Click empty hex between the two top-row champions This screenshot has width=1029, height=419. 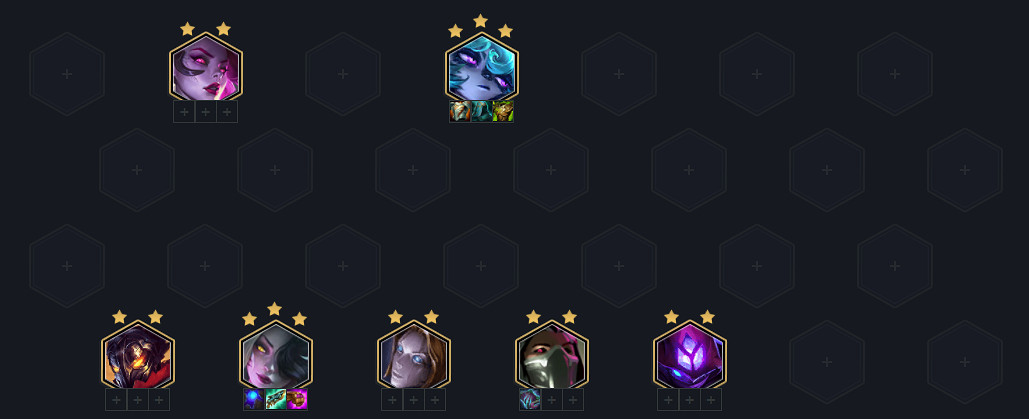click(x=343, y=74)
